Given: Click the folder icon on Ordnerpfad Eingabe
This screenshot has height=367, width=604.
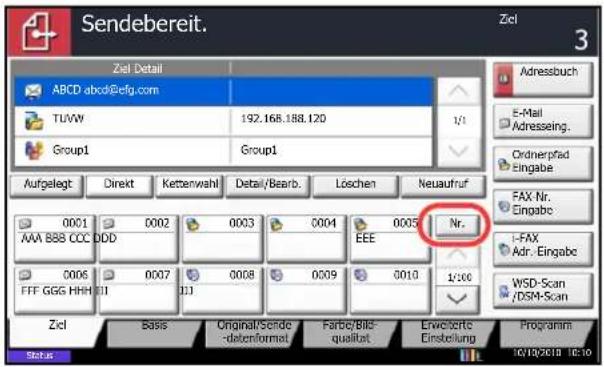Looking at the screenshot, I should pos(505,164).
